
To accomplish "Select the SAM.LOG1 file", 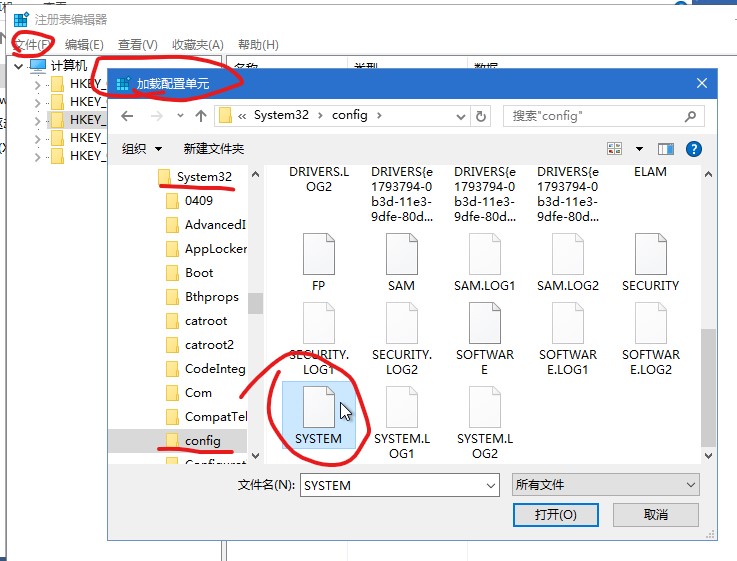I will (485, 262).
